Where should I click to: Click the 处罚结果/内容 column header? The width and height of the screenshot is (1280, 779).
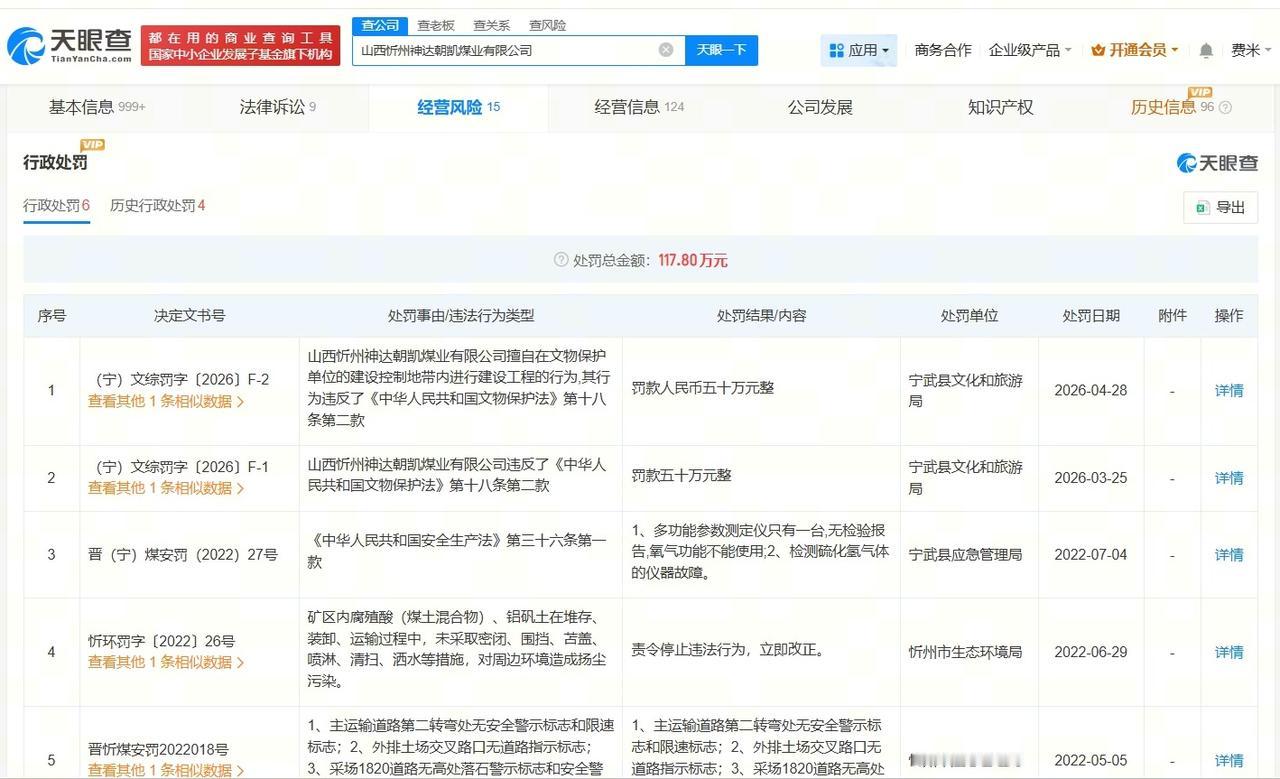coord(761,315)
